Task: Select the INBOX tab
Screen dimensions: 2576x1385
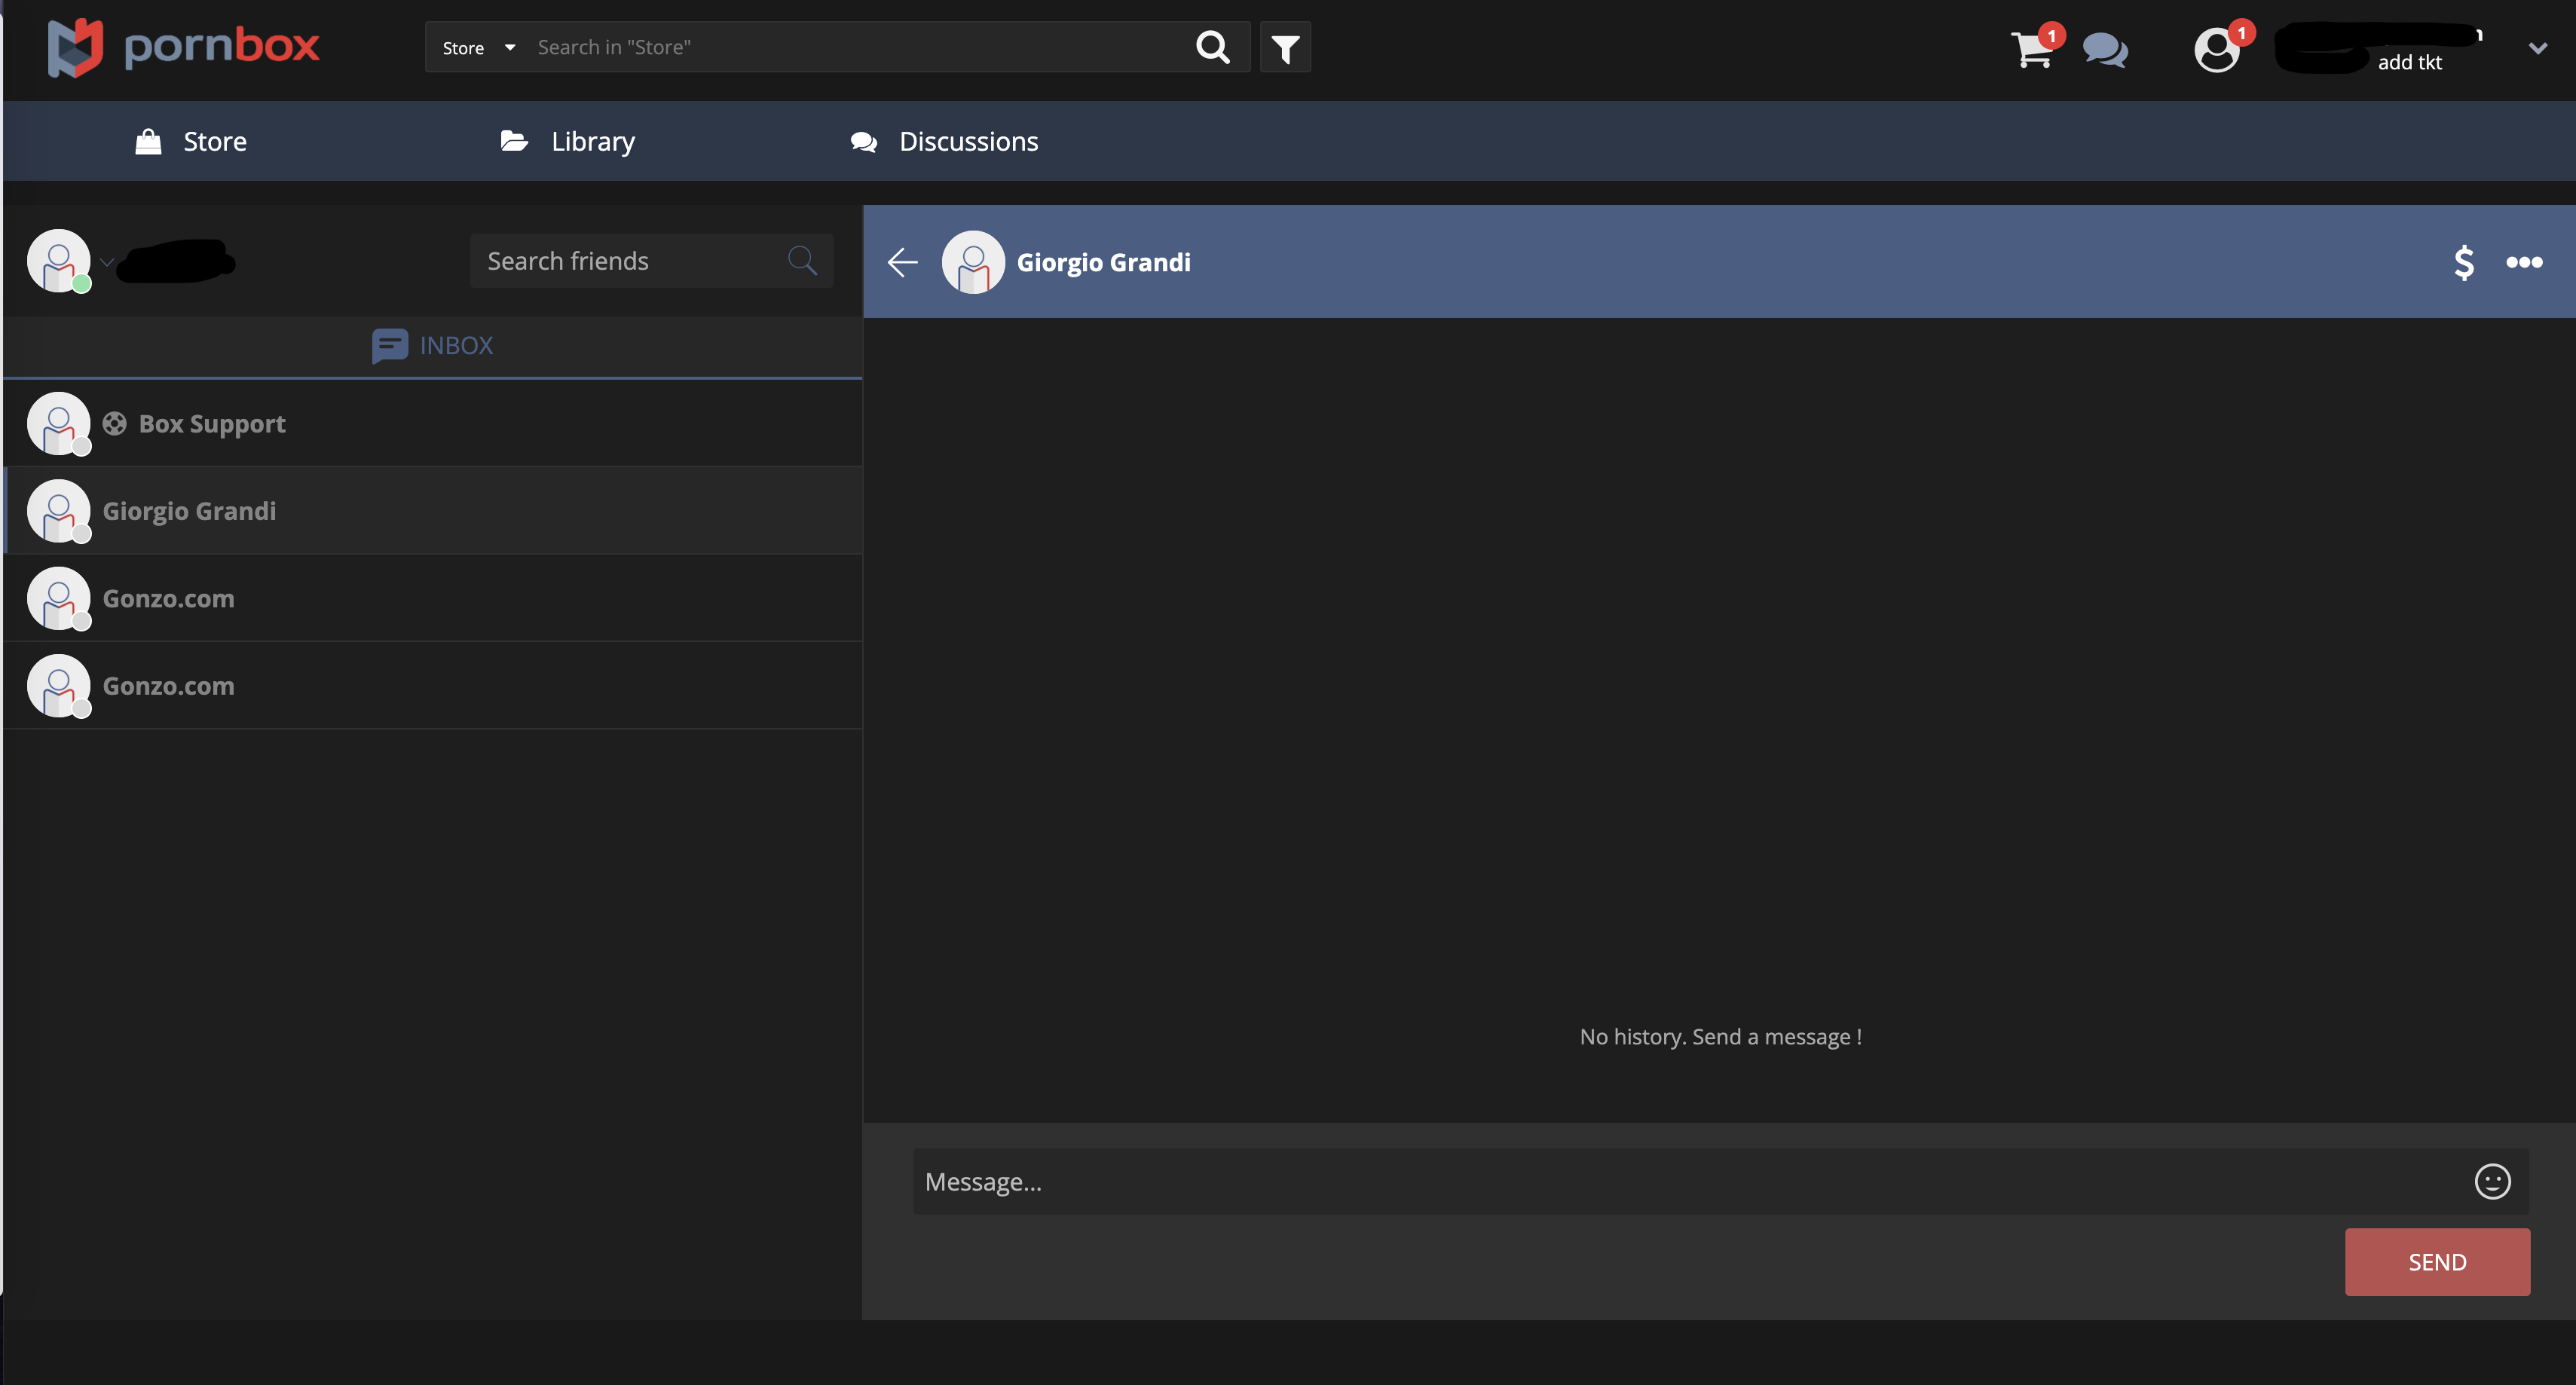Action: point(432,346)
